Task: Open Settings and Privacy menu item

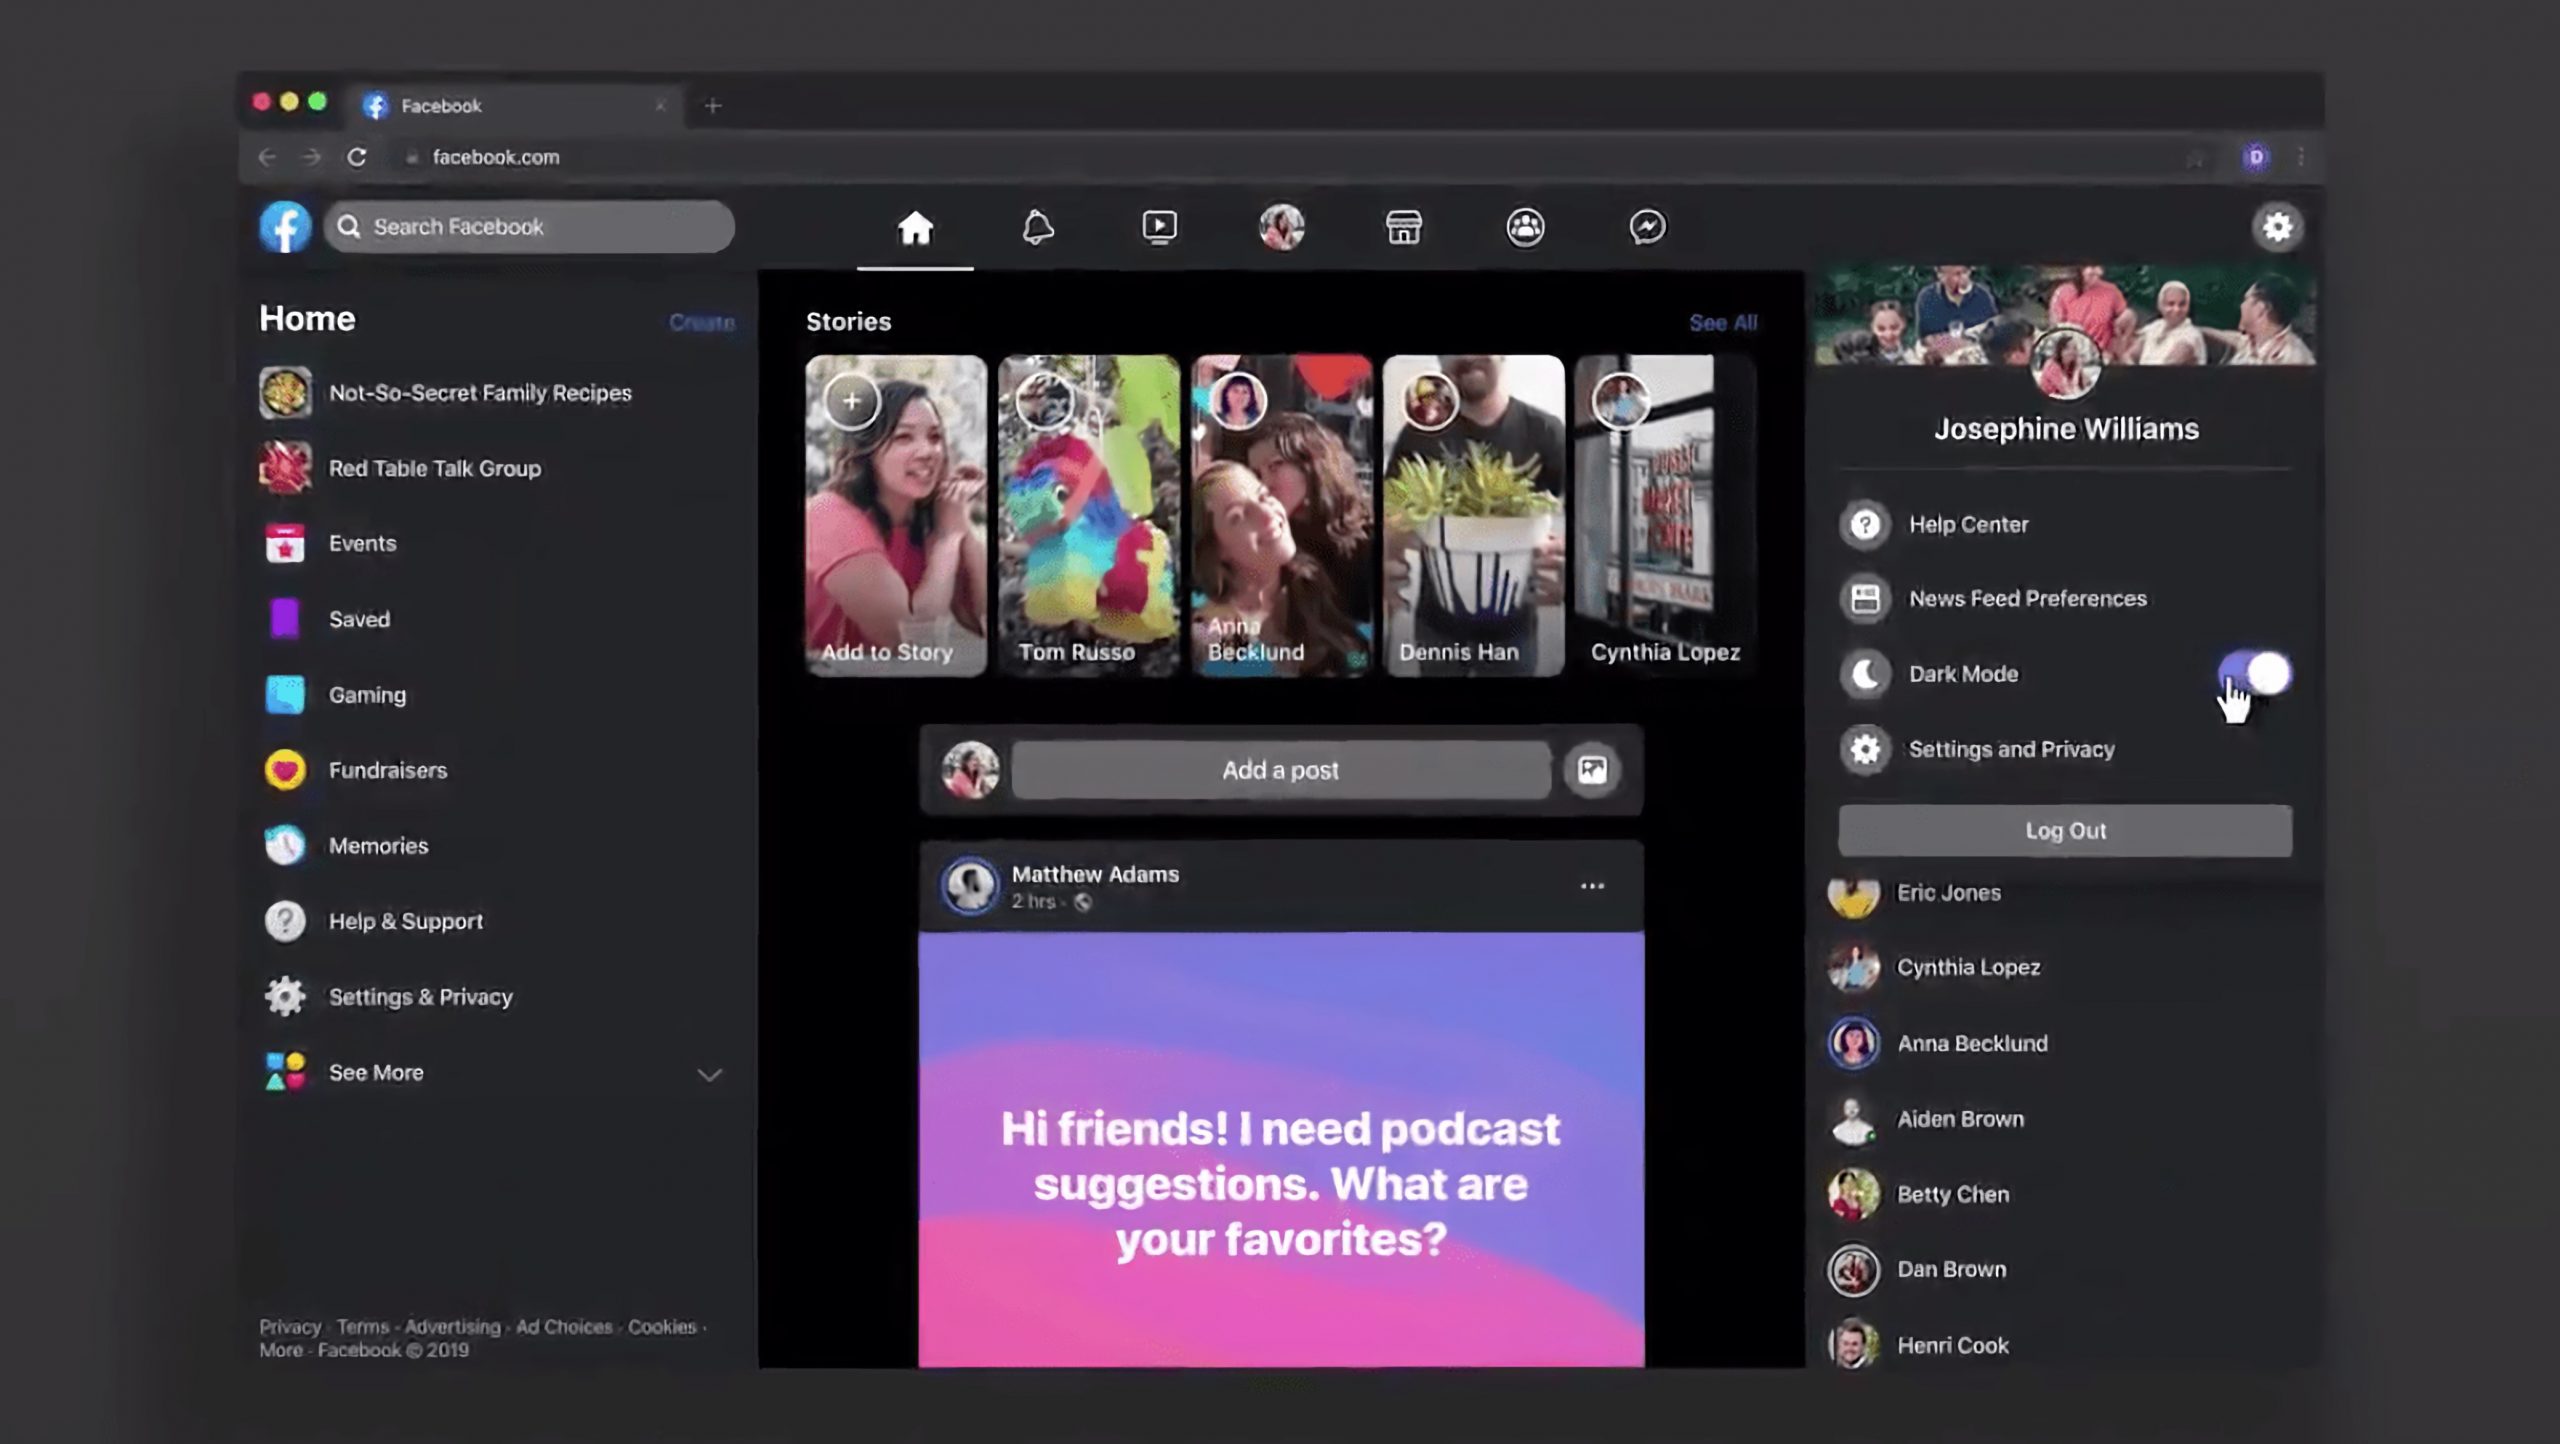Action: click(2011, 749)
